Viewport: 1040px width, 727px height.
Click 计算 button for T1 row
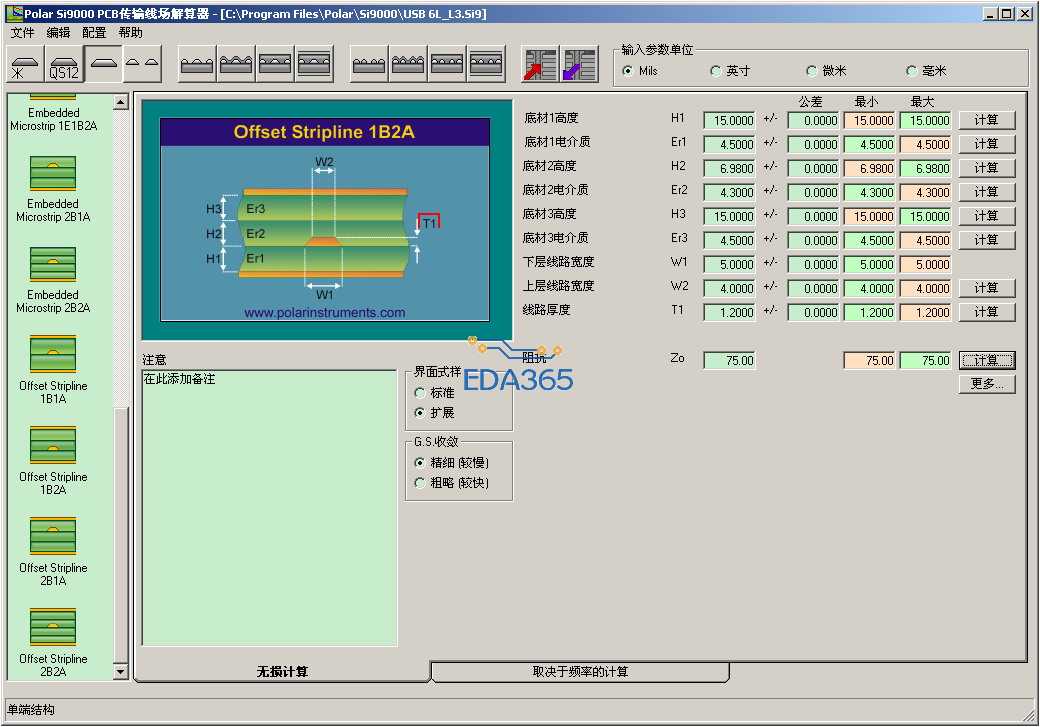986,312
